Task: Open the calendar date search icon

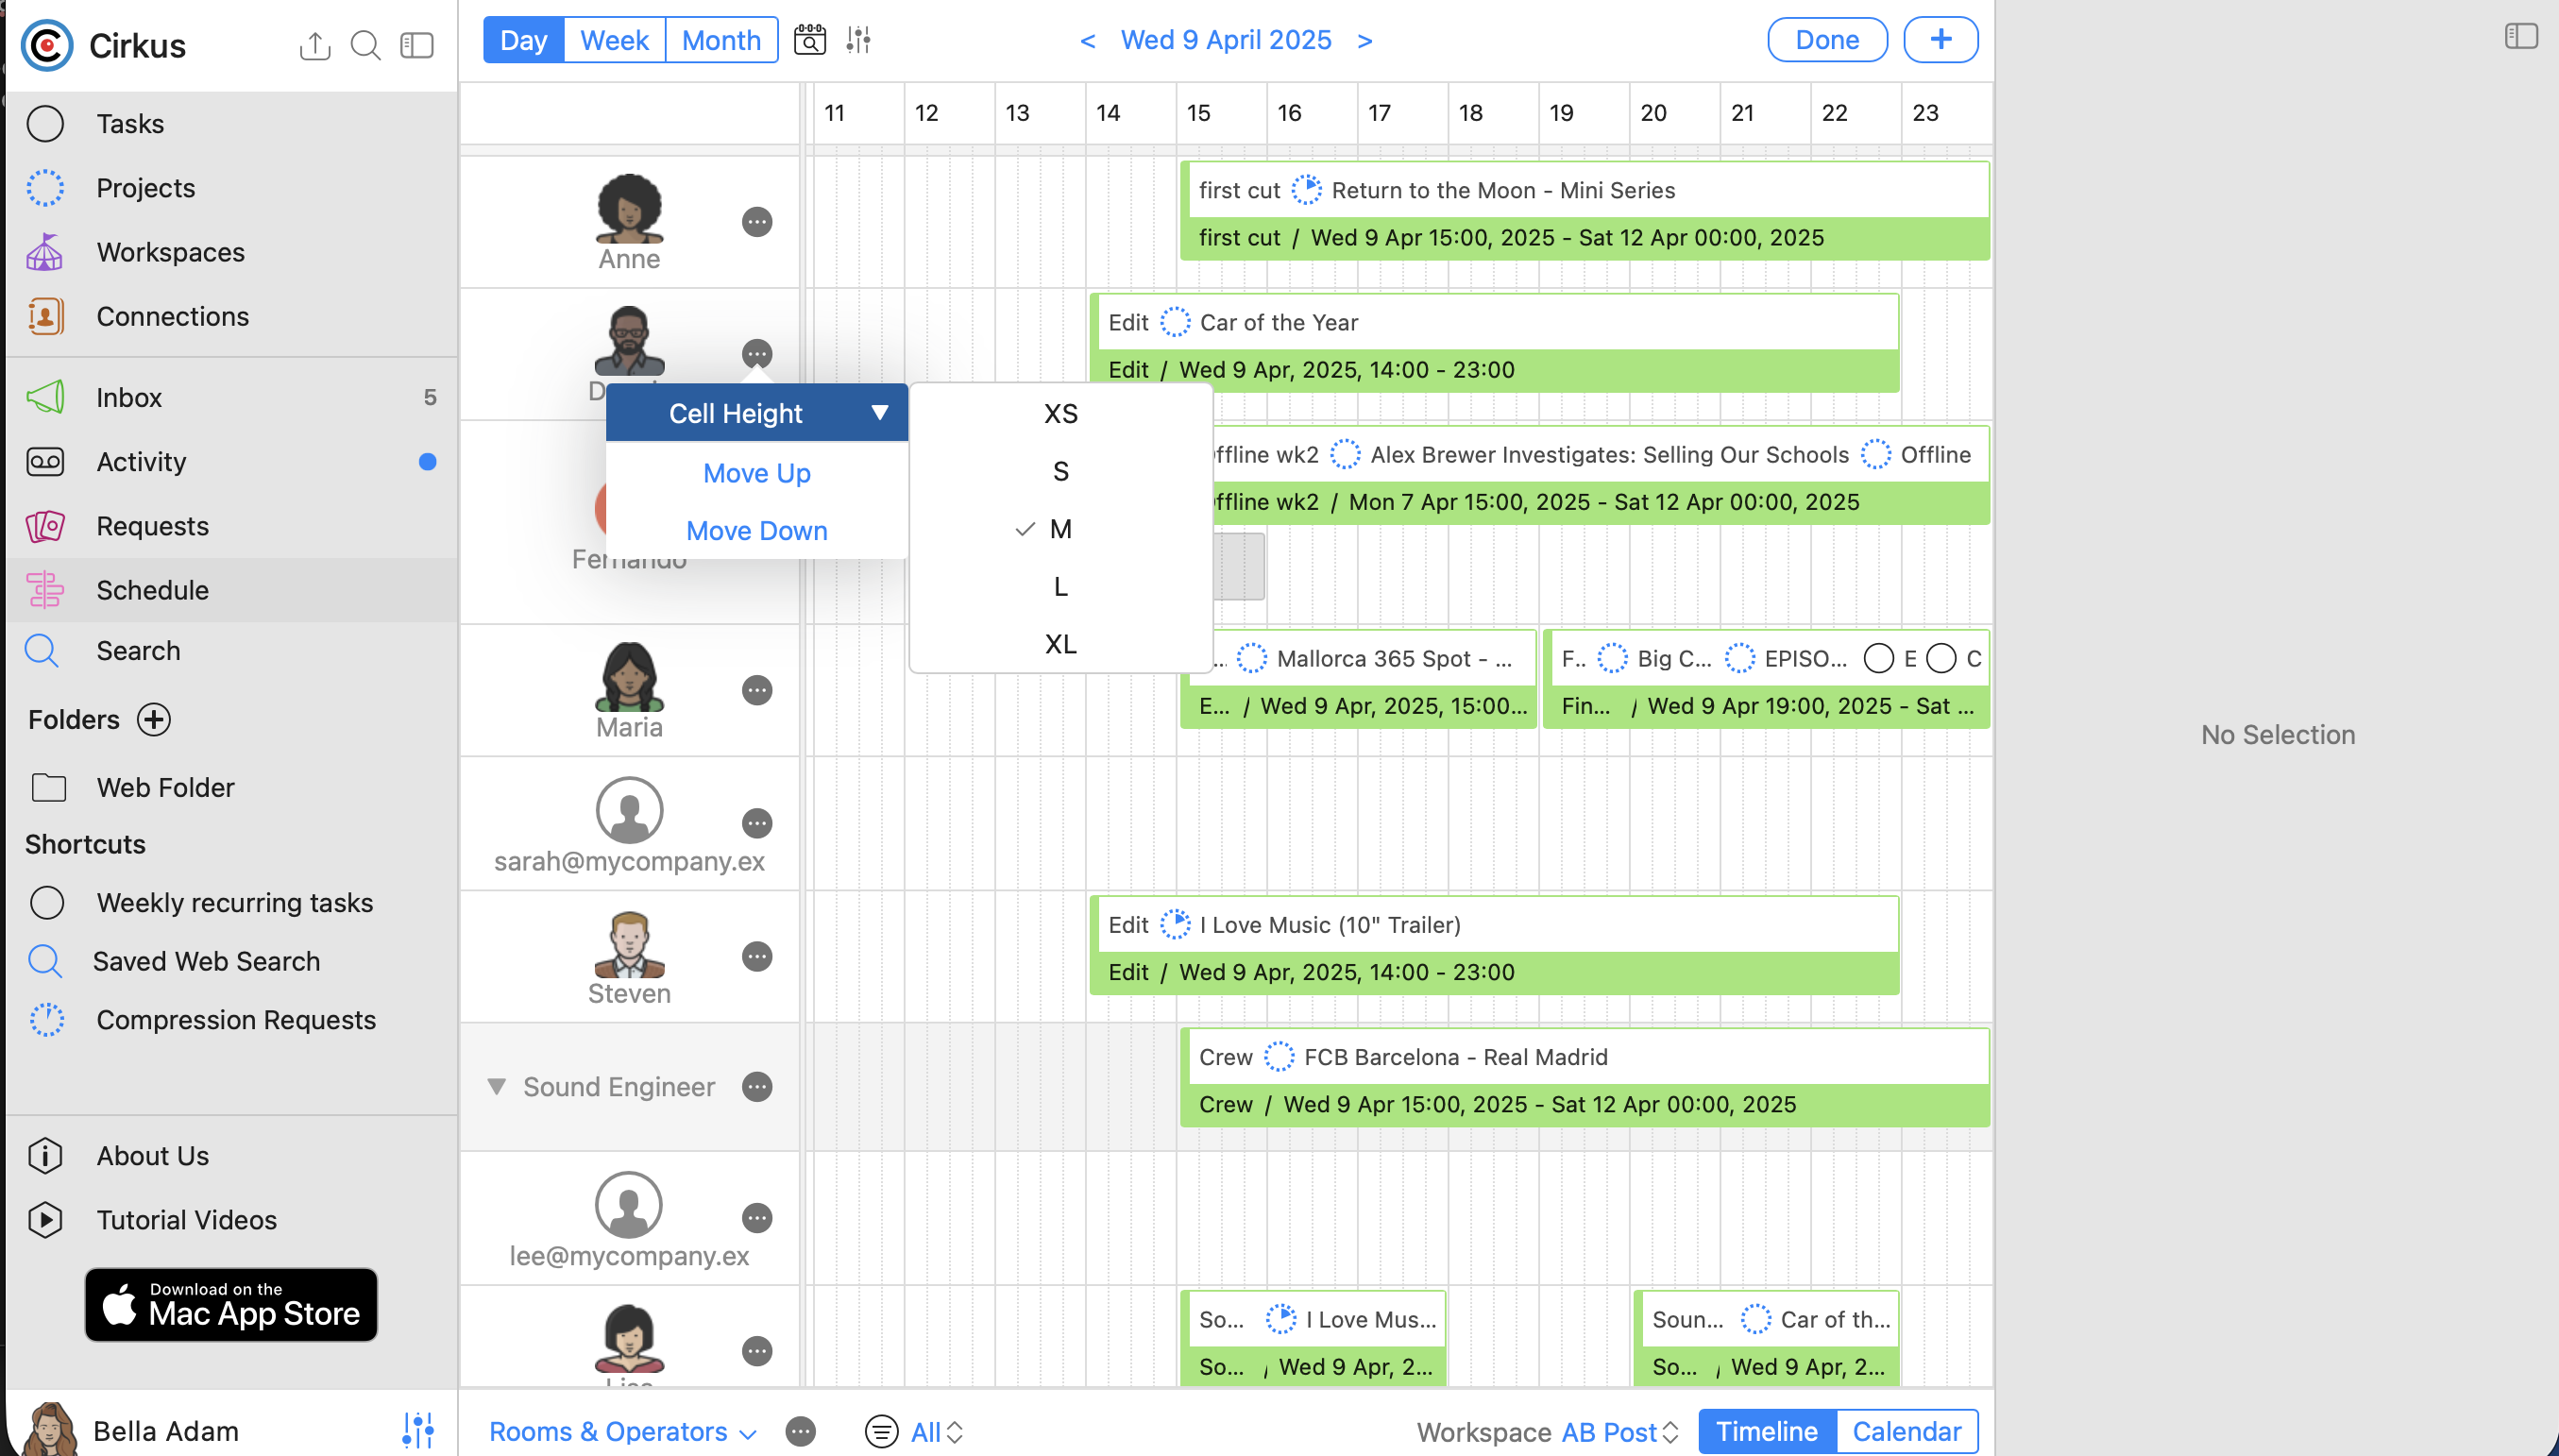Action: pyautogui.click(x=809, y=40)
